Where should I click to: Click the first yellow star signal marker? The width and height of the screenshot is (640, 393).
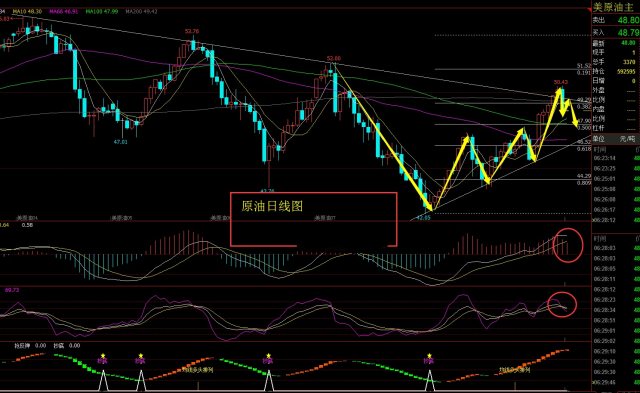[x=103, y=355]
